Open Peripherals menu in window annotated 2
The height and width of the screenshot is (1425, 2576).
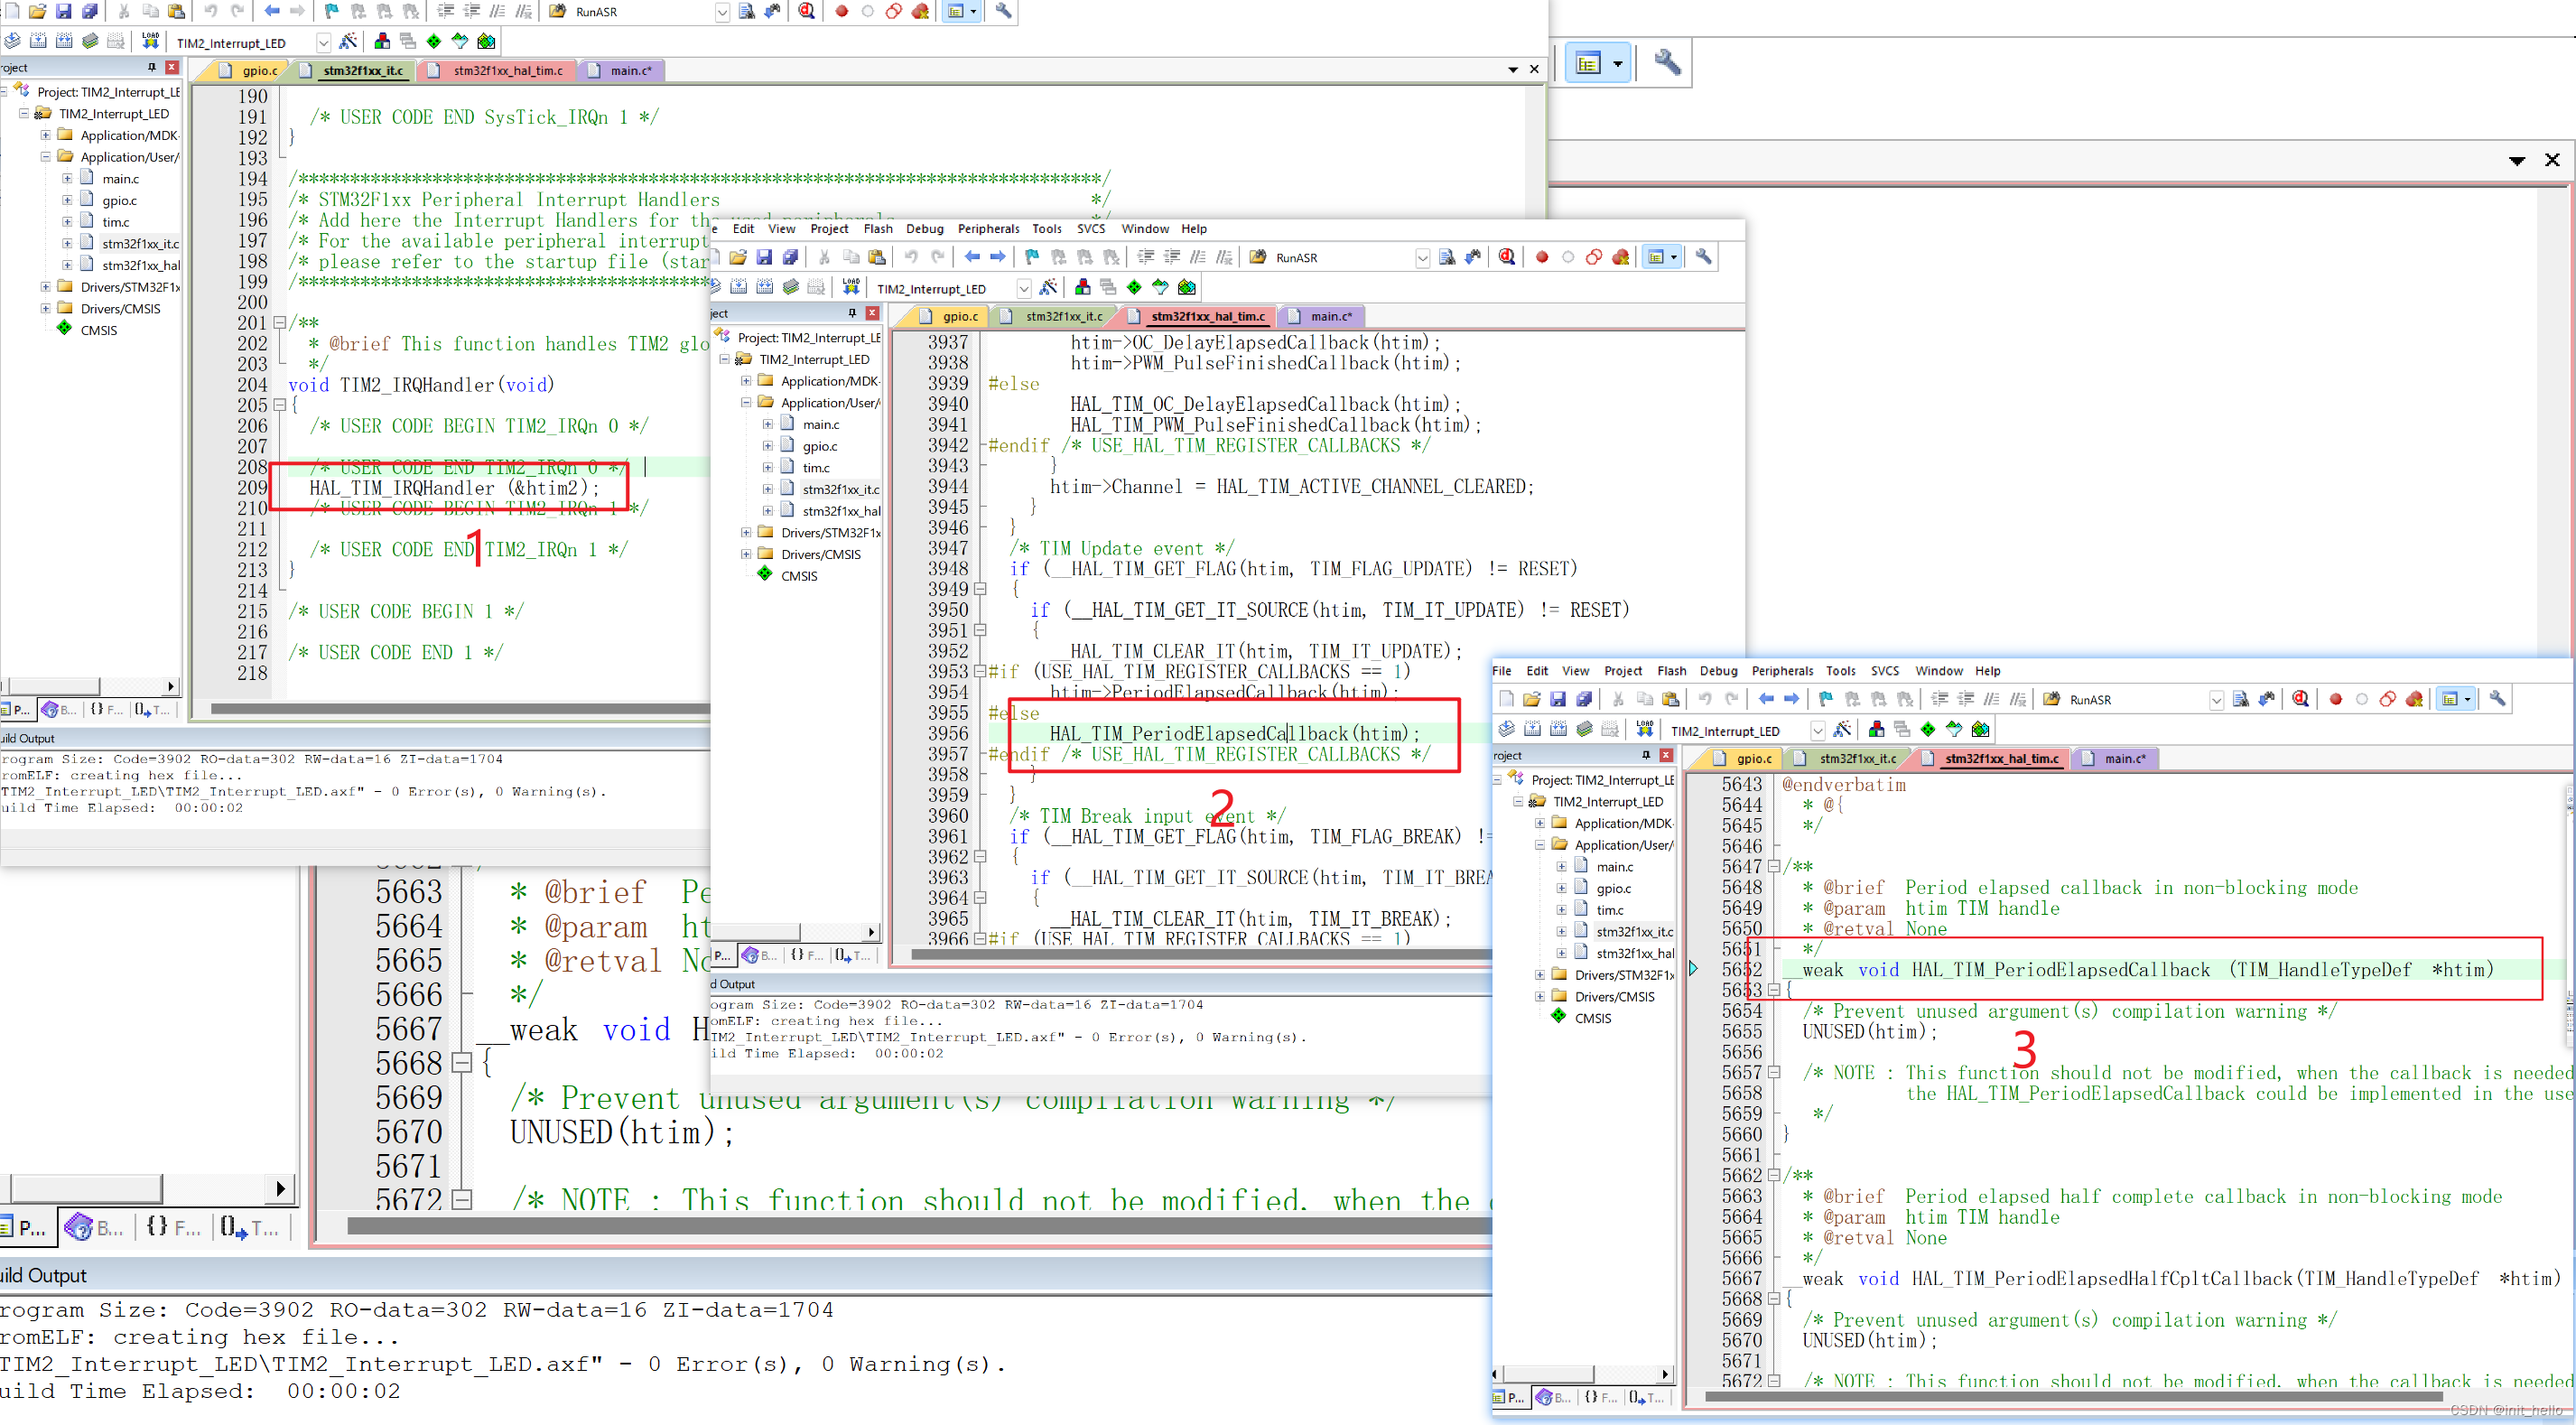coord(988,229)
